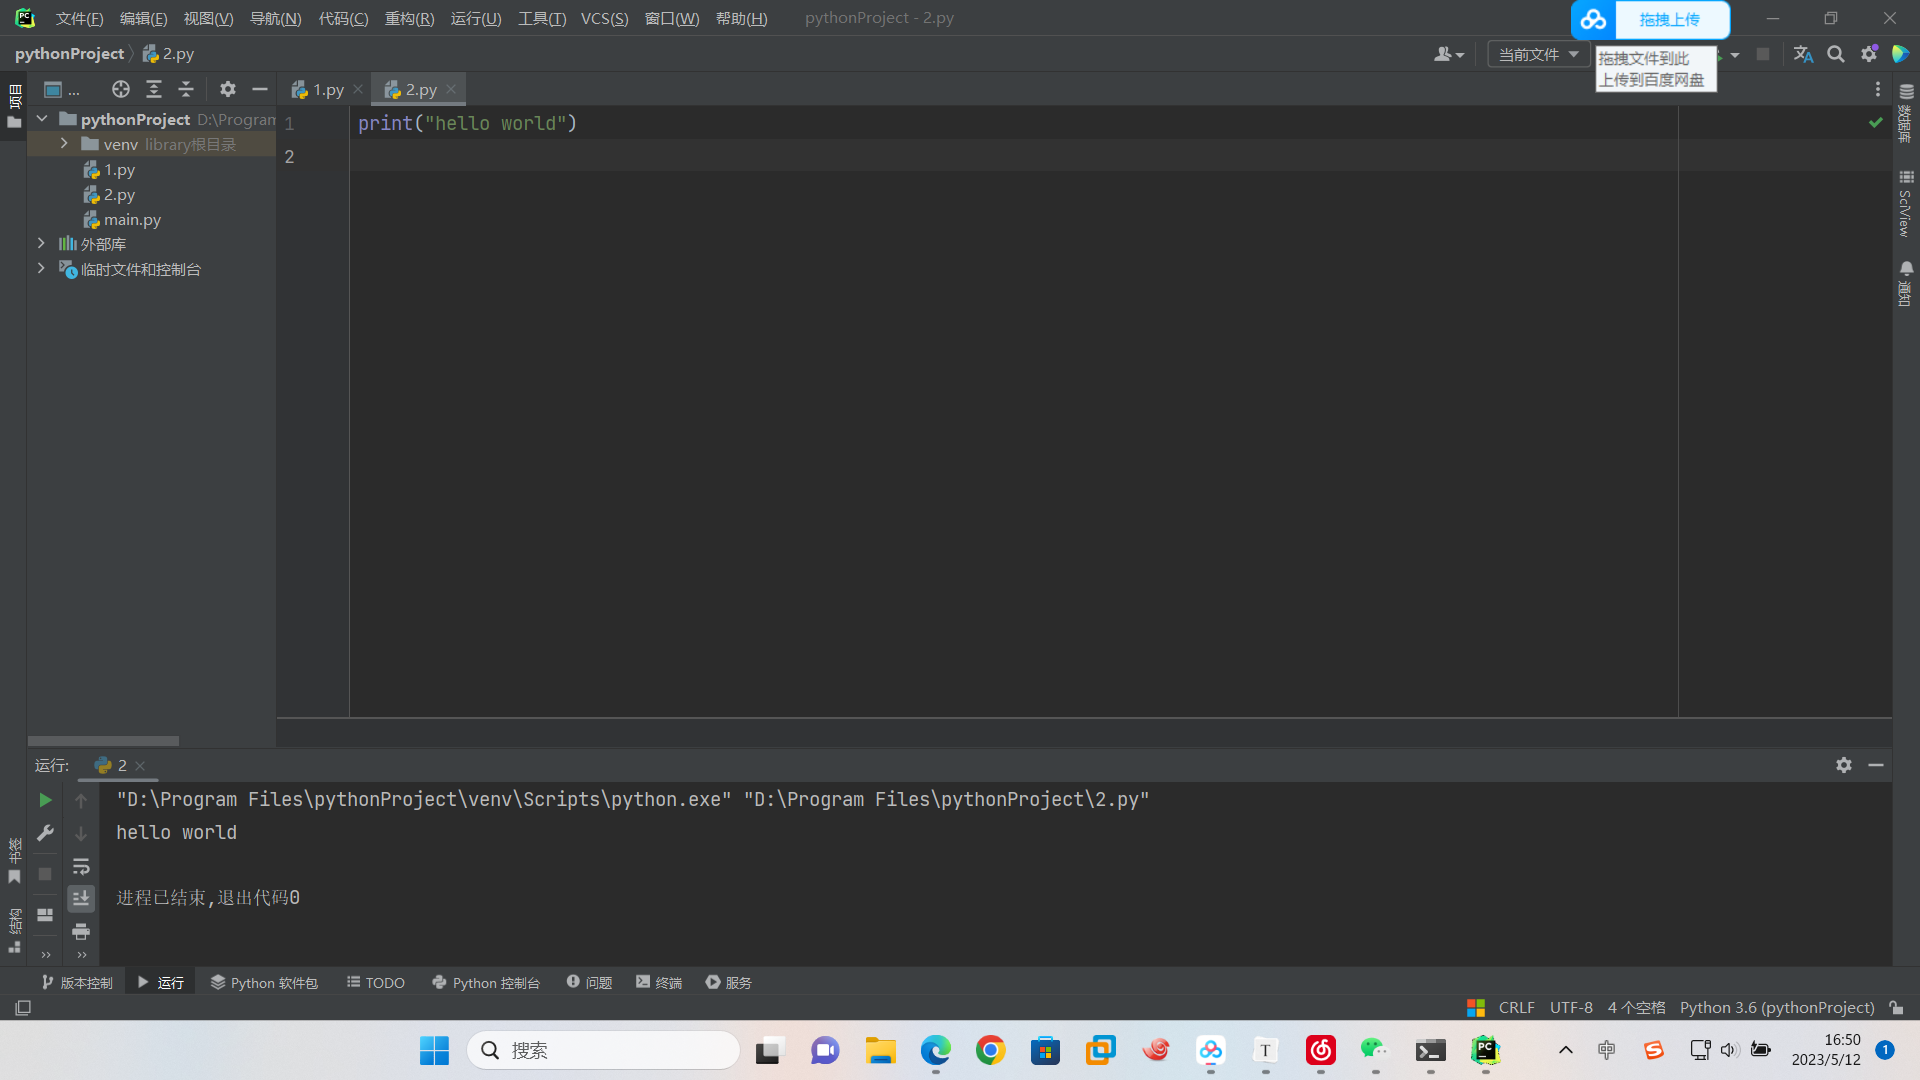Switch to the 1.py editor tab

click(x=327, y=90)
